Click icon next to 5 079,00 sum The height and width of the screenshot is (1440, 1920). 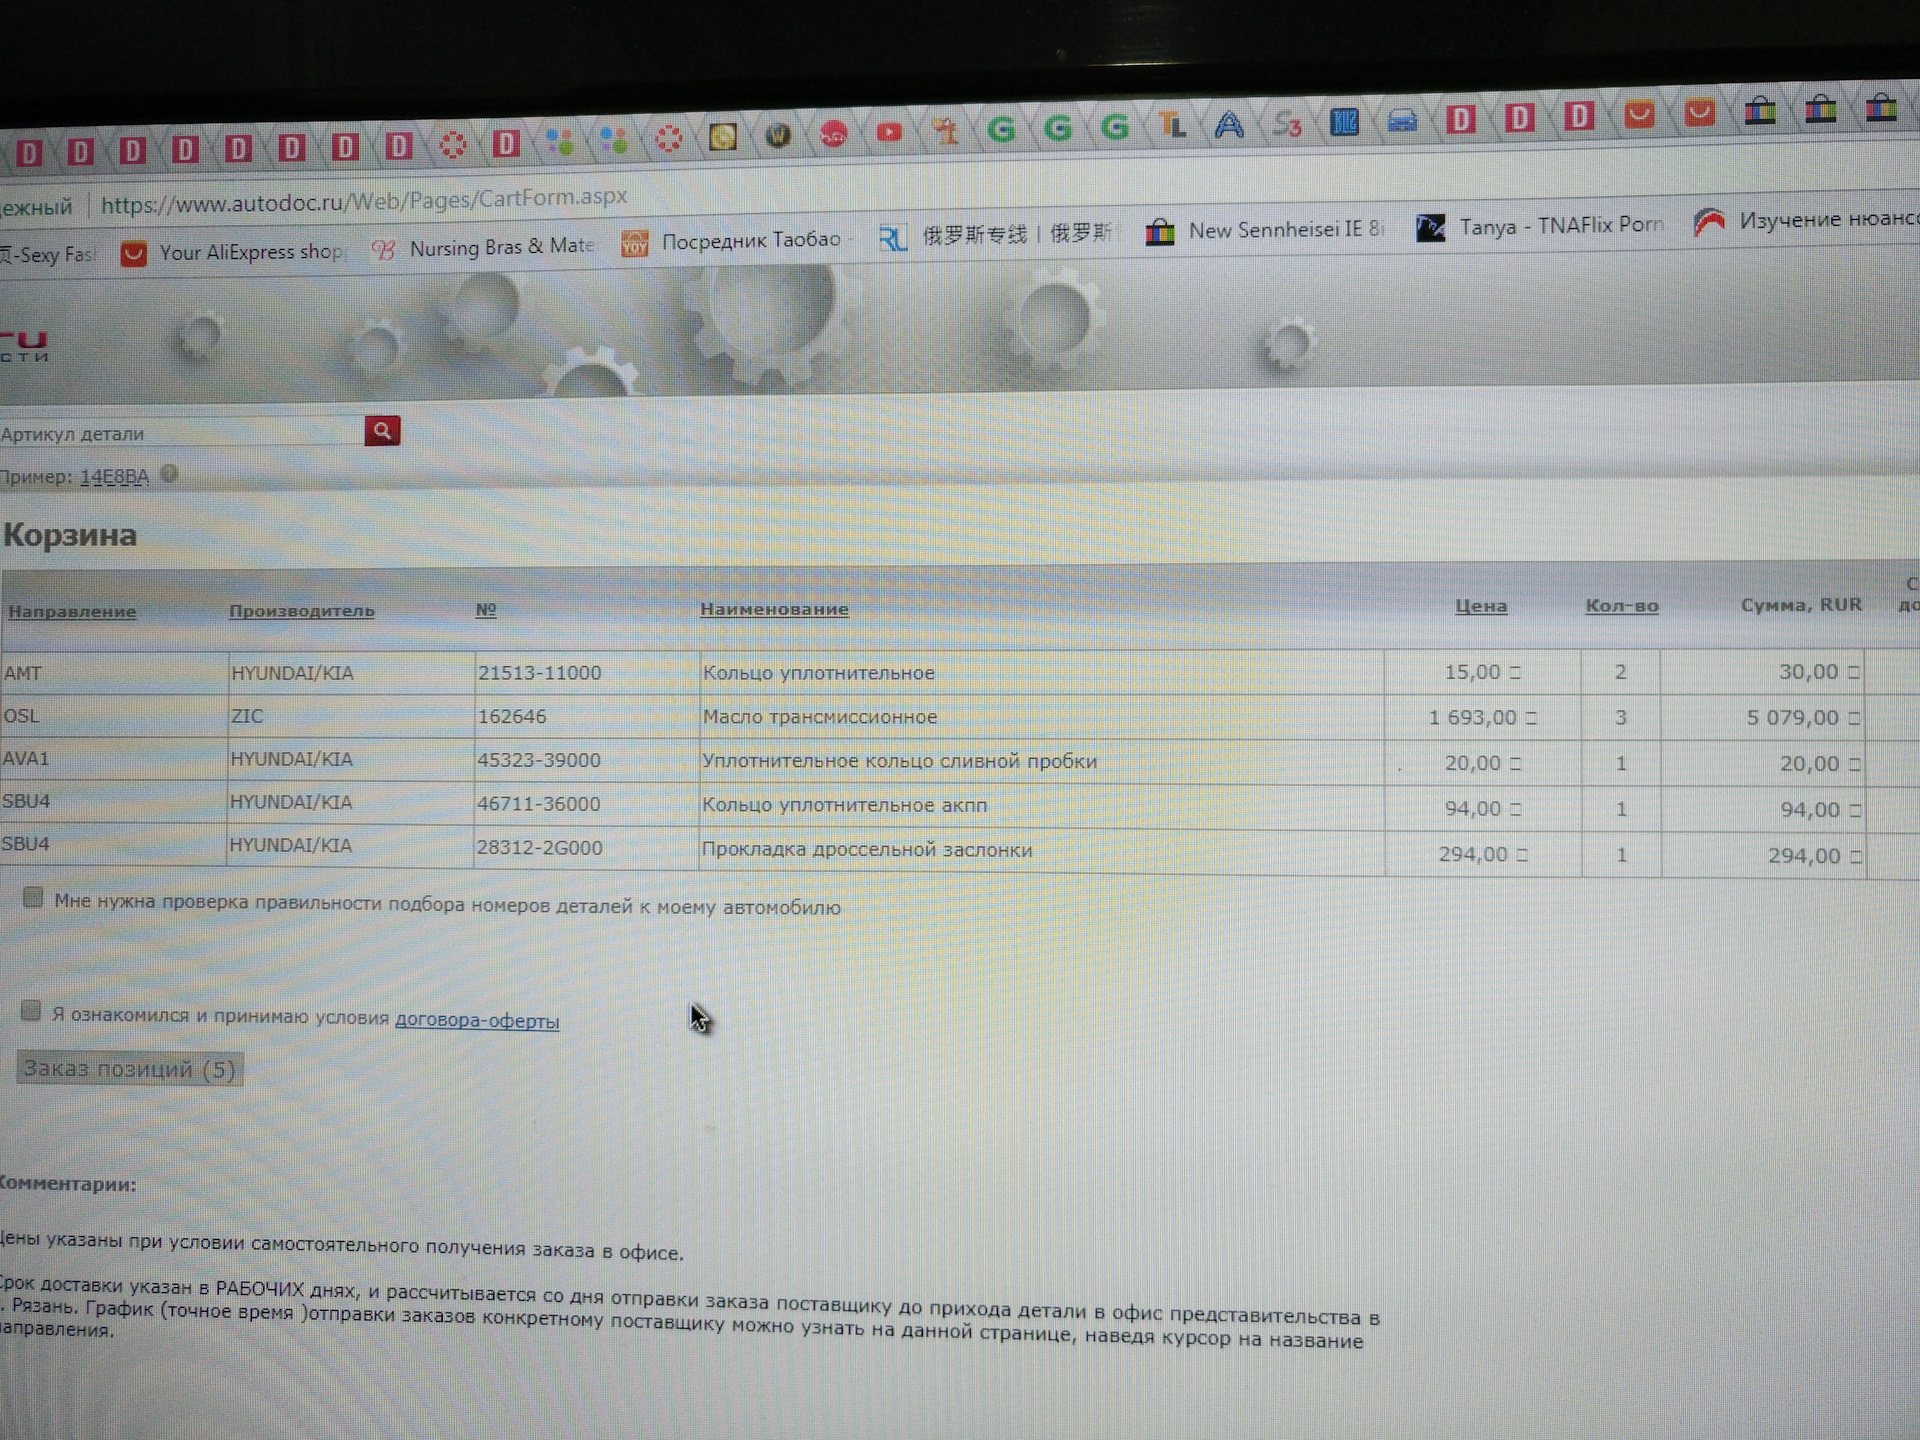[x=1853, y=718]
